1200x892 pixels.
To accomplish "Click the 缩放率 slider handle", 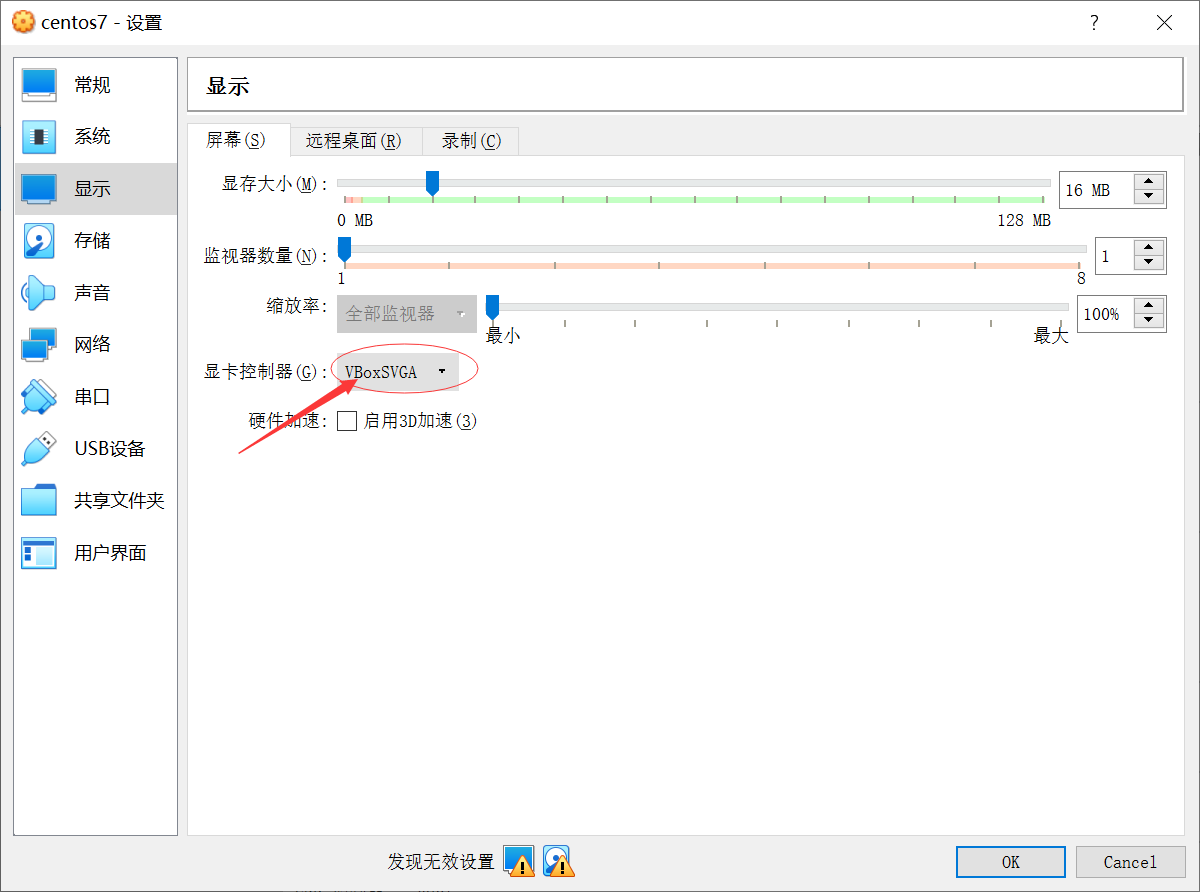I will coord(492,307).
